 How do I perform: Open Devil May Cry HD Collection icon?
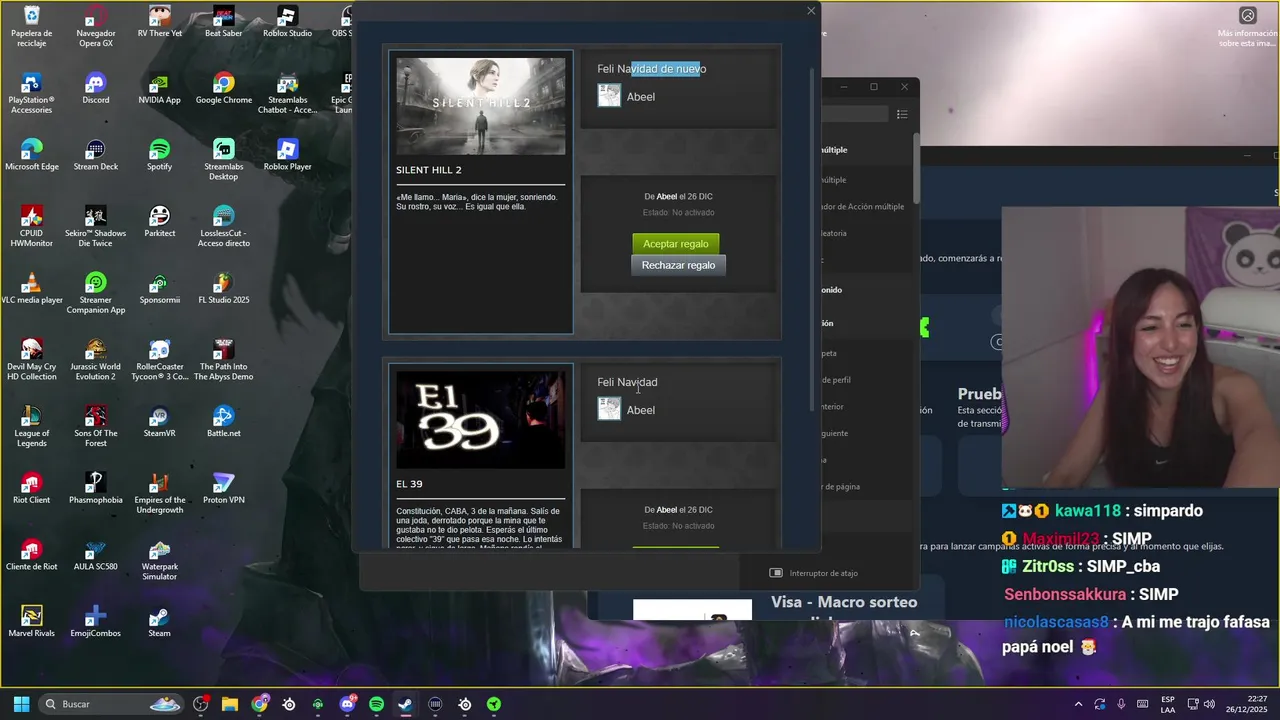31,360
